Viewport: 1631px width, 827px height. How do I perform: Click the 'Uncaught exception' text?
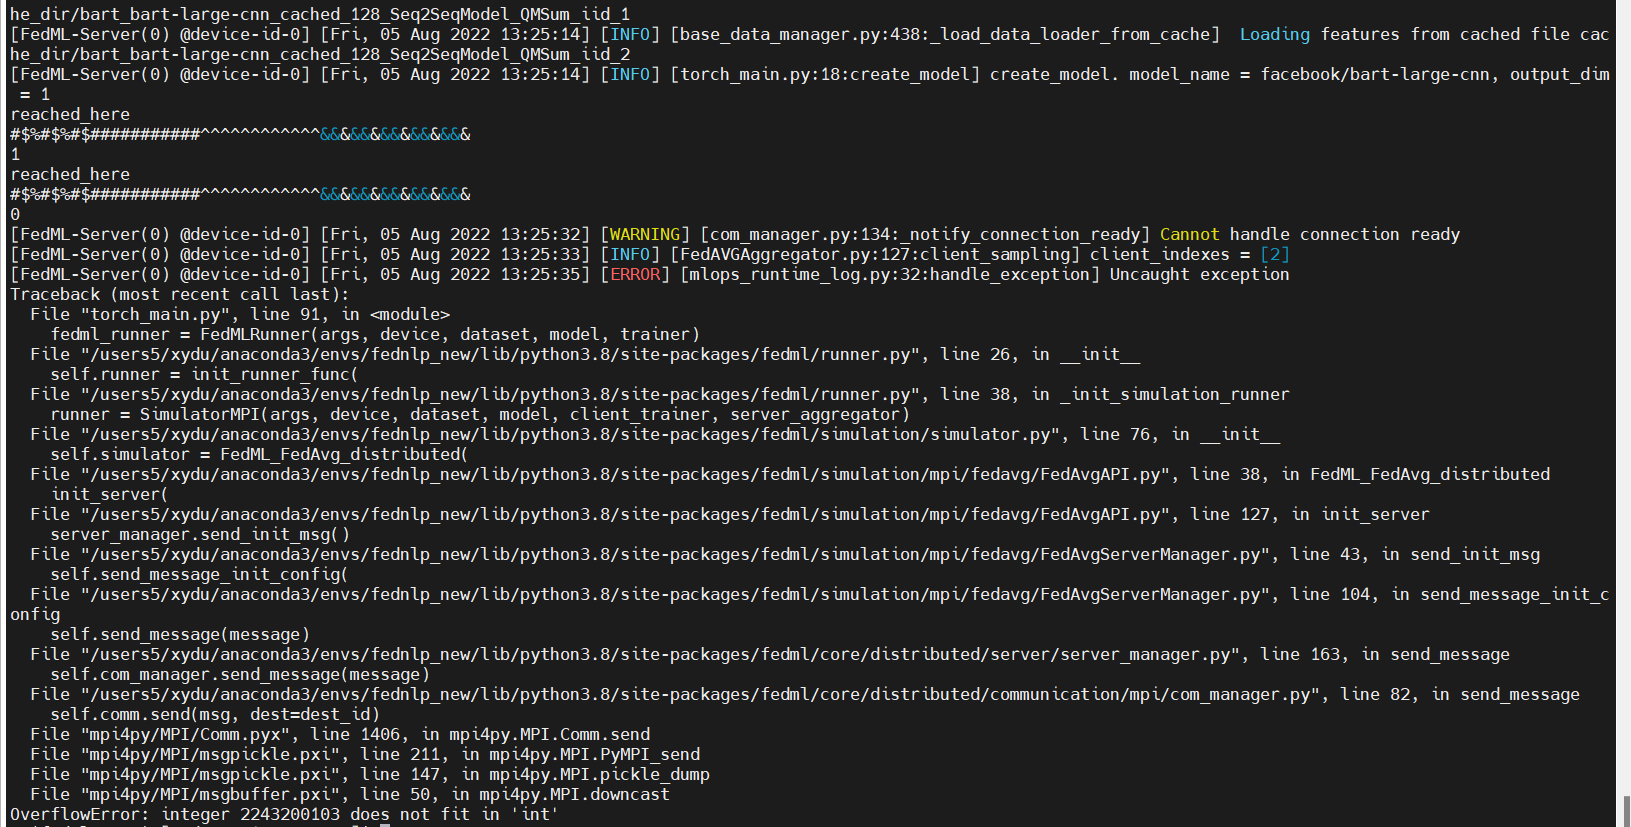click(1200, 274)
